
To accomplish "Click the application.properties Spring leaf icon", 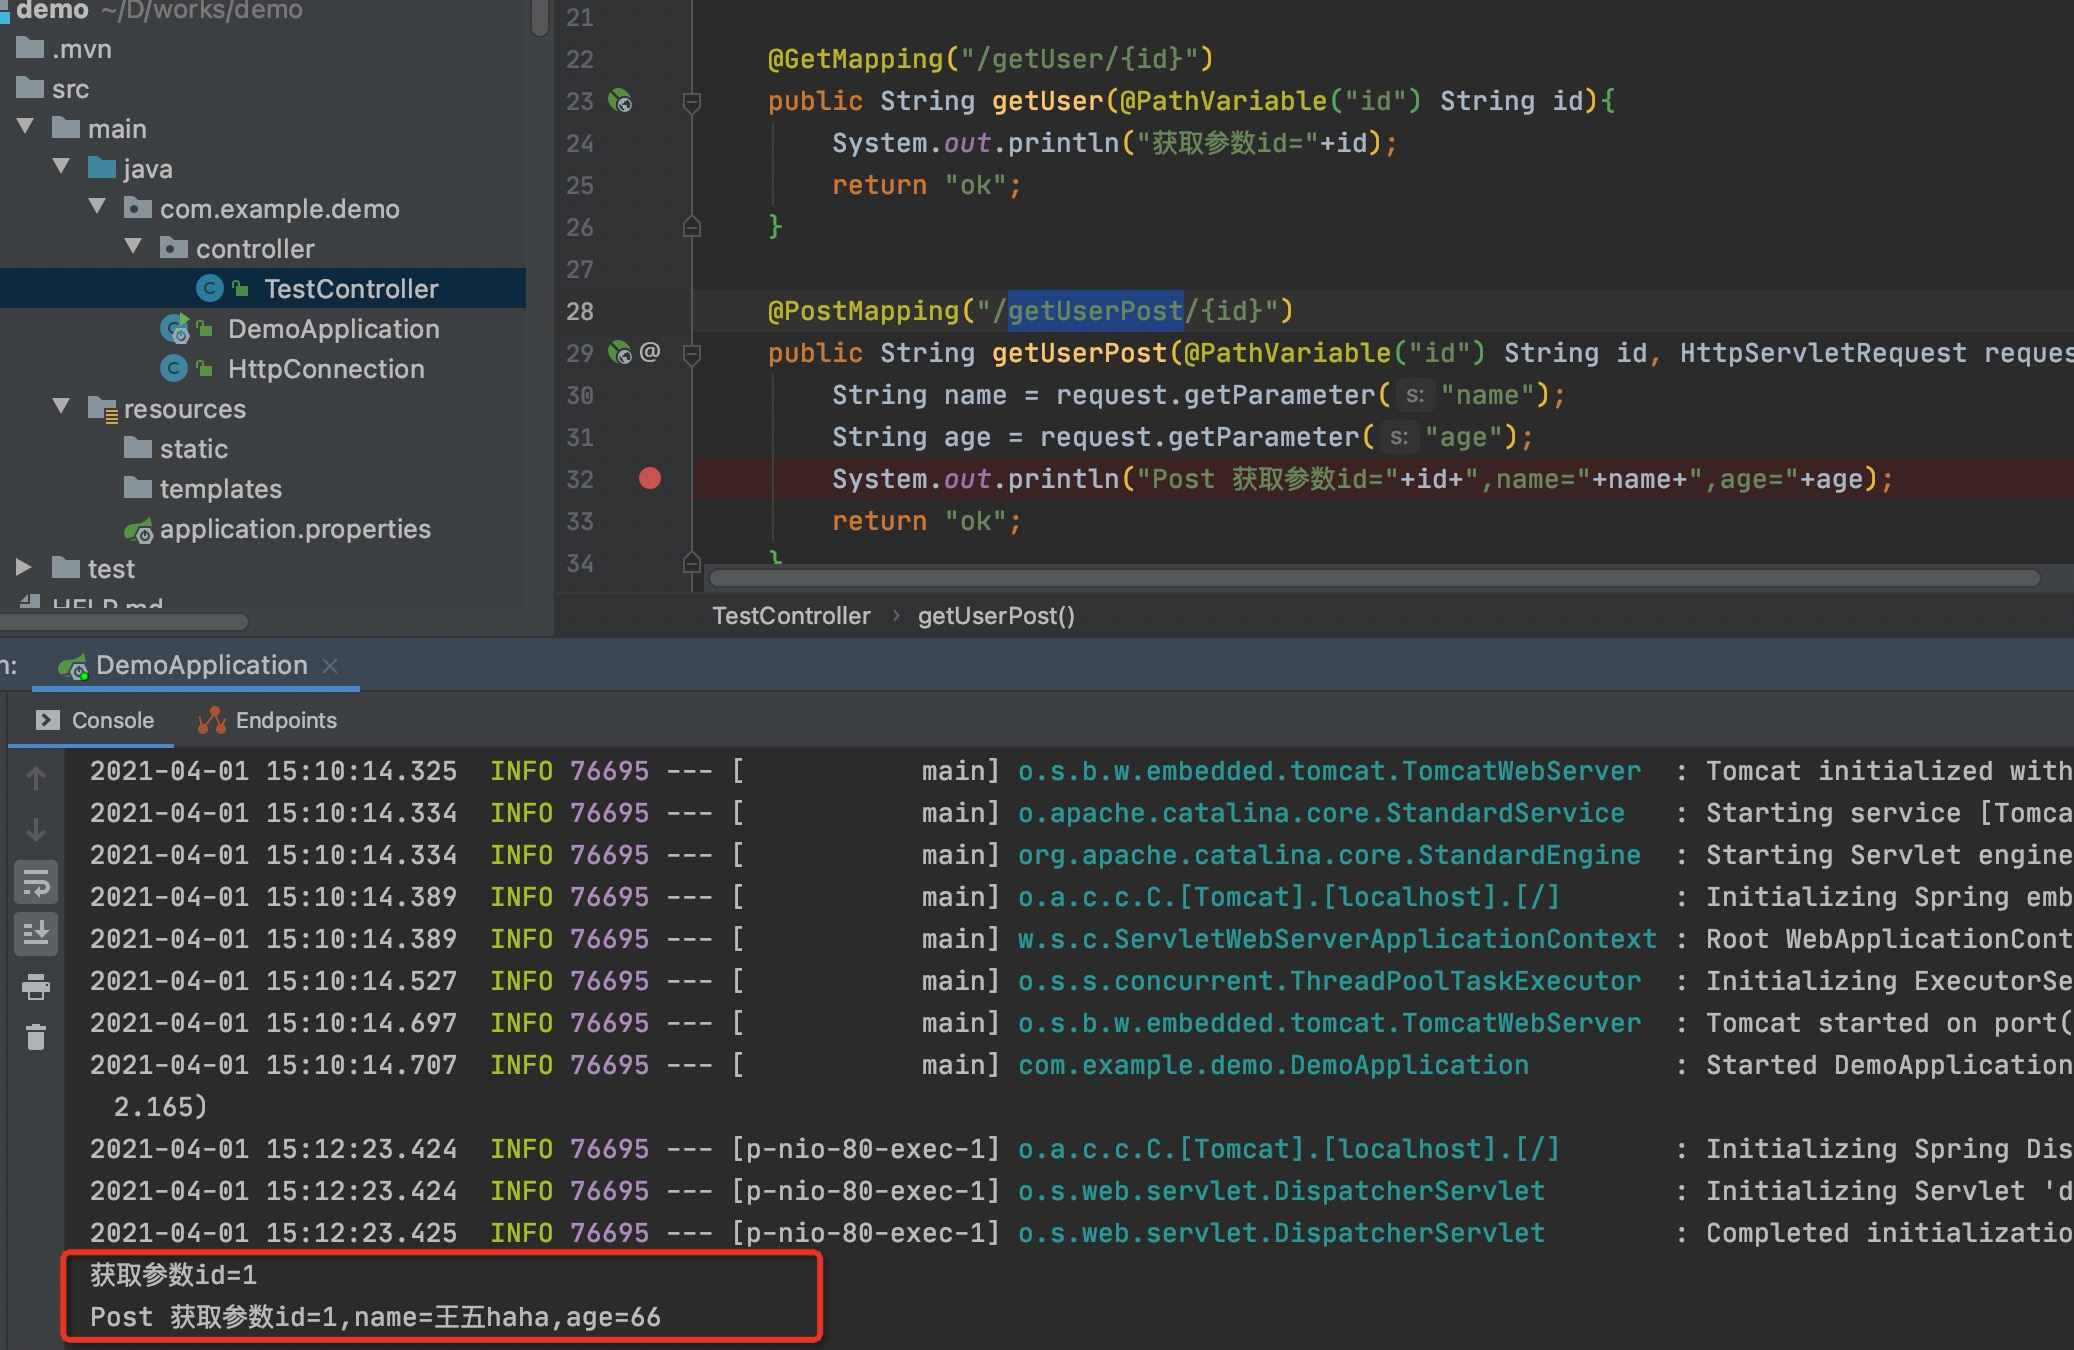I will 138,530.
